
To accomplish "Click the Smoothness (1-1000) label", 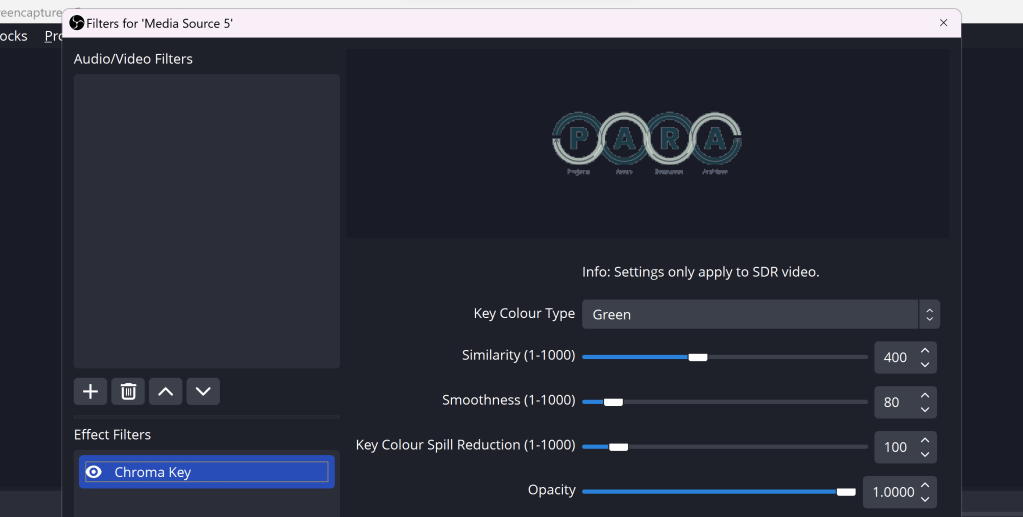I will [509, 400].
